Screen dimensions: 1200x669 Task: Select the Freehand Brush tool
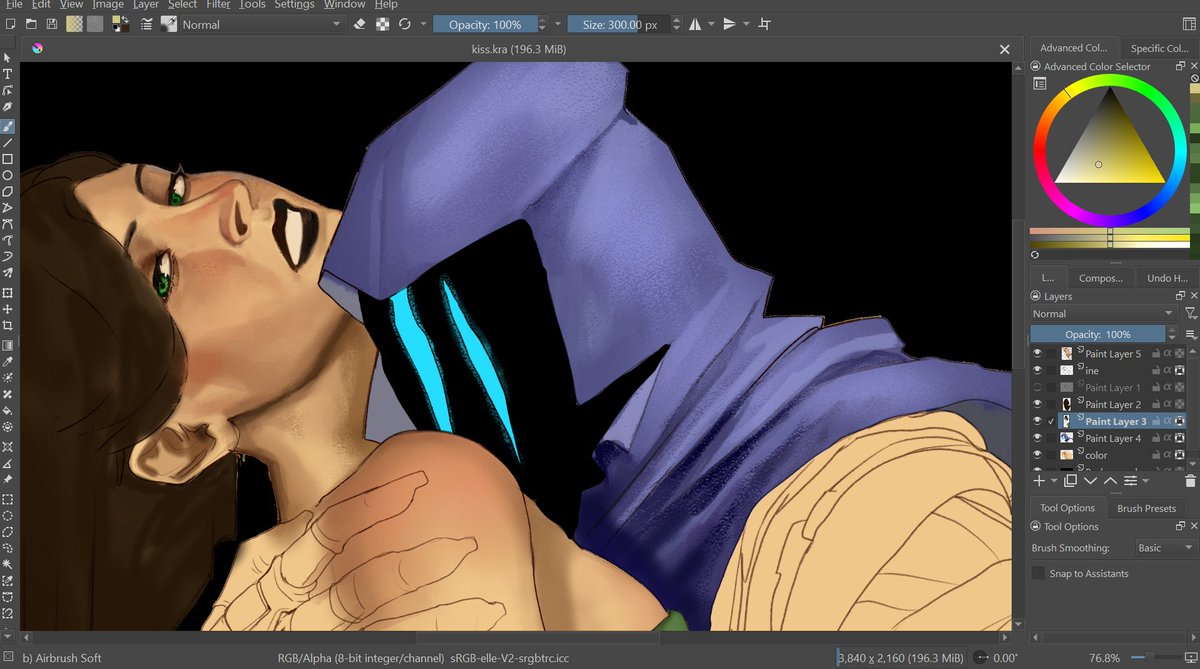click(x=7, y=126)
